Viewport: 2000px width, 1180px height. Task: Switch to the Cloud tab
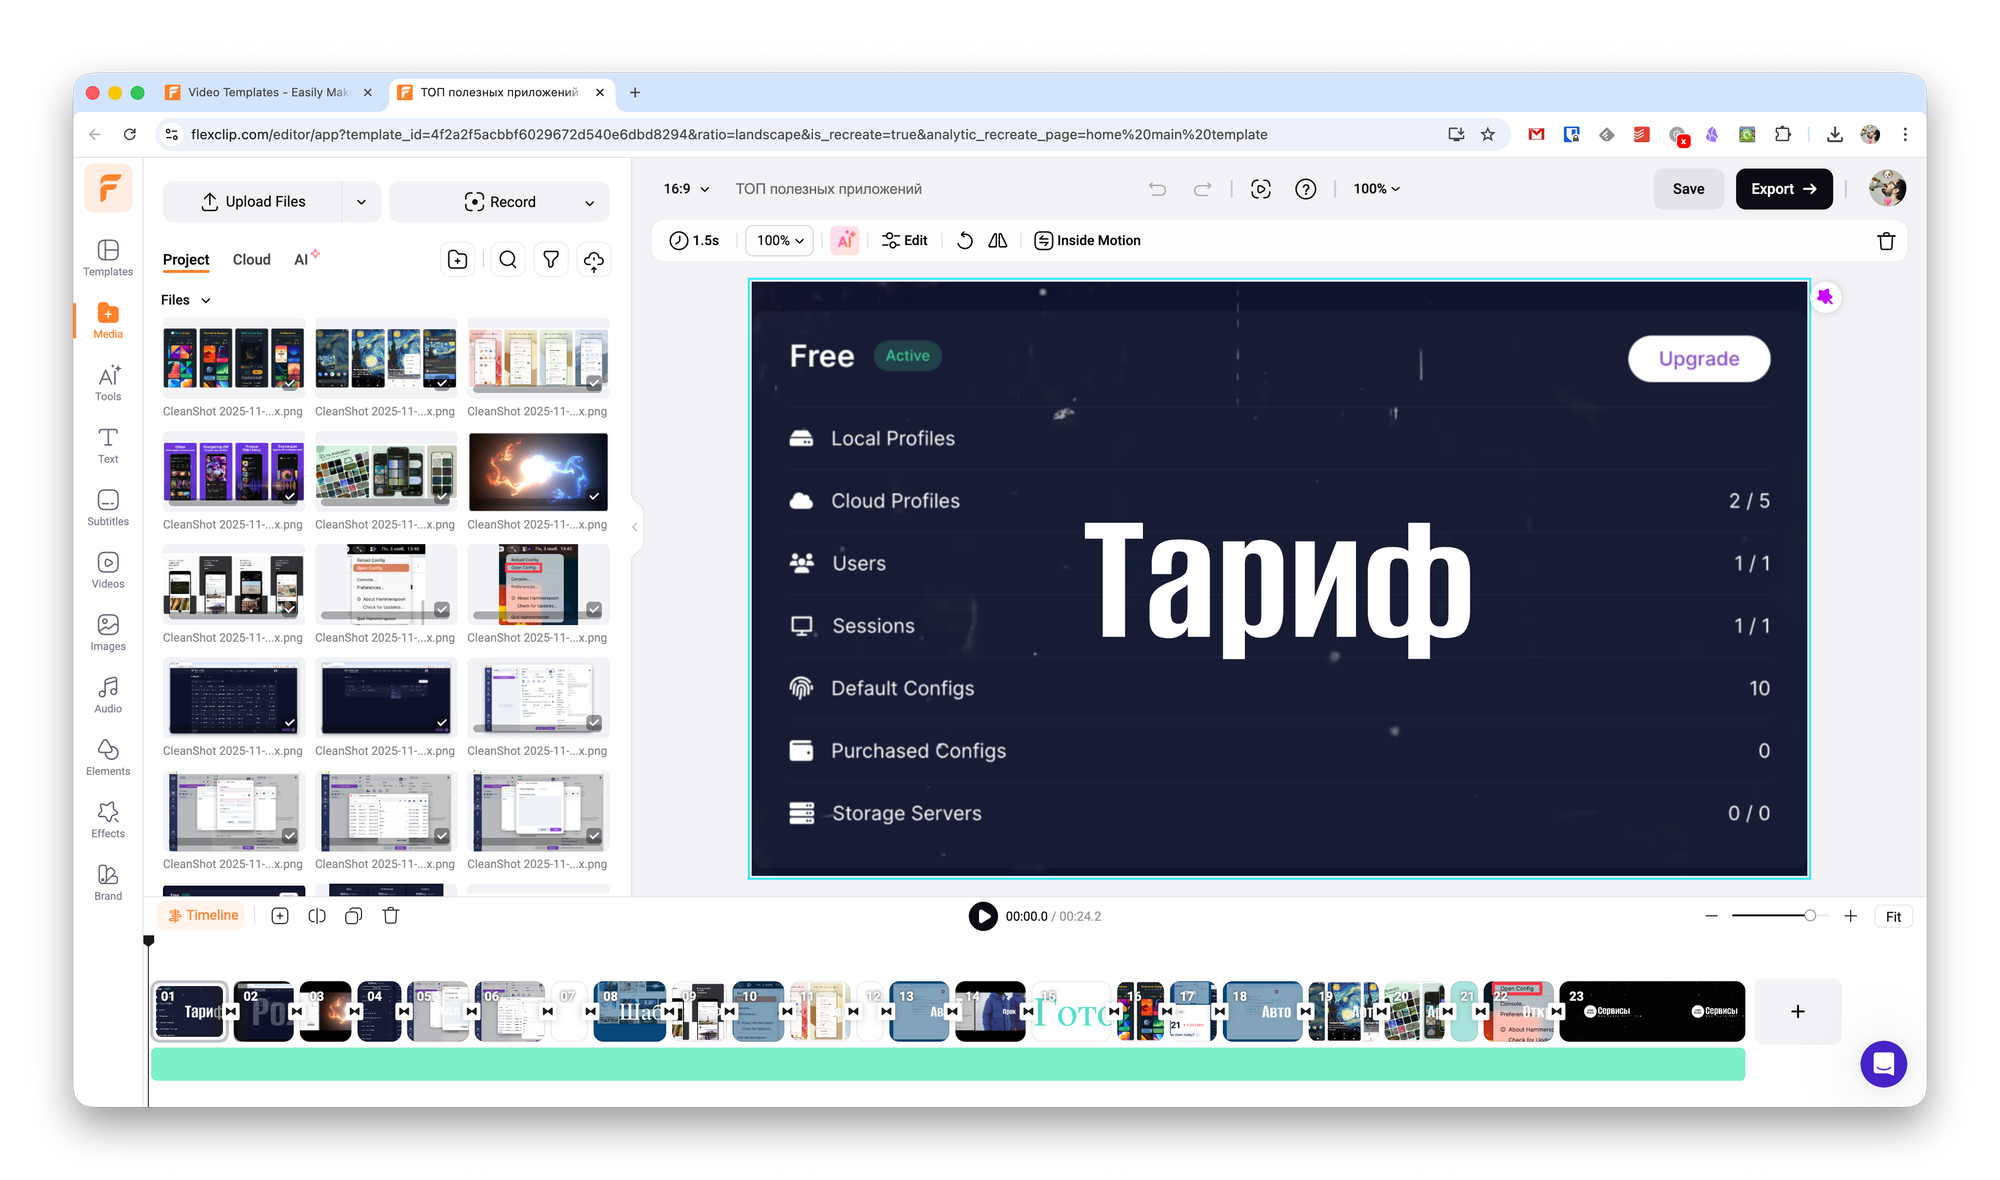tap(251, 260)
